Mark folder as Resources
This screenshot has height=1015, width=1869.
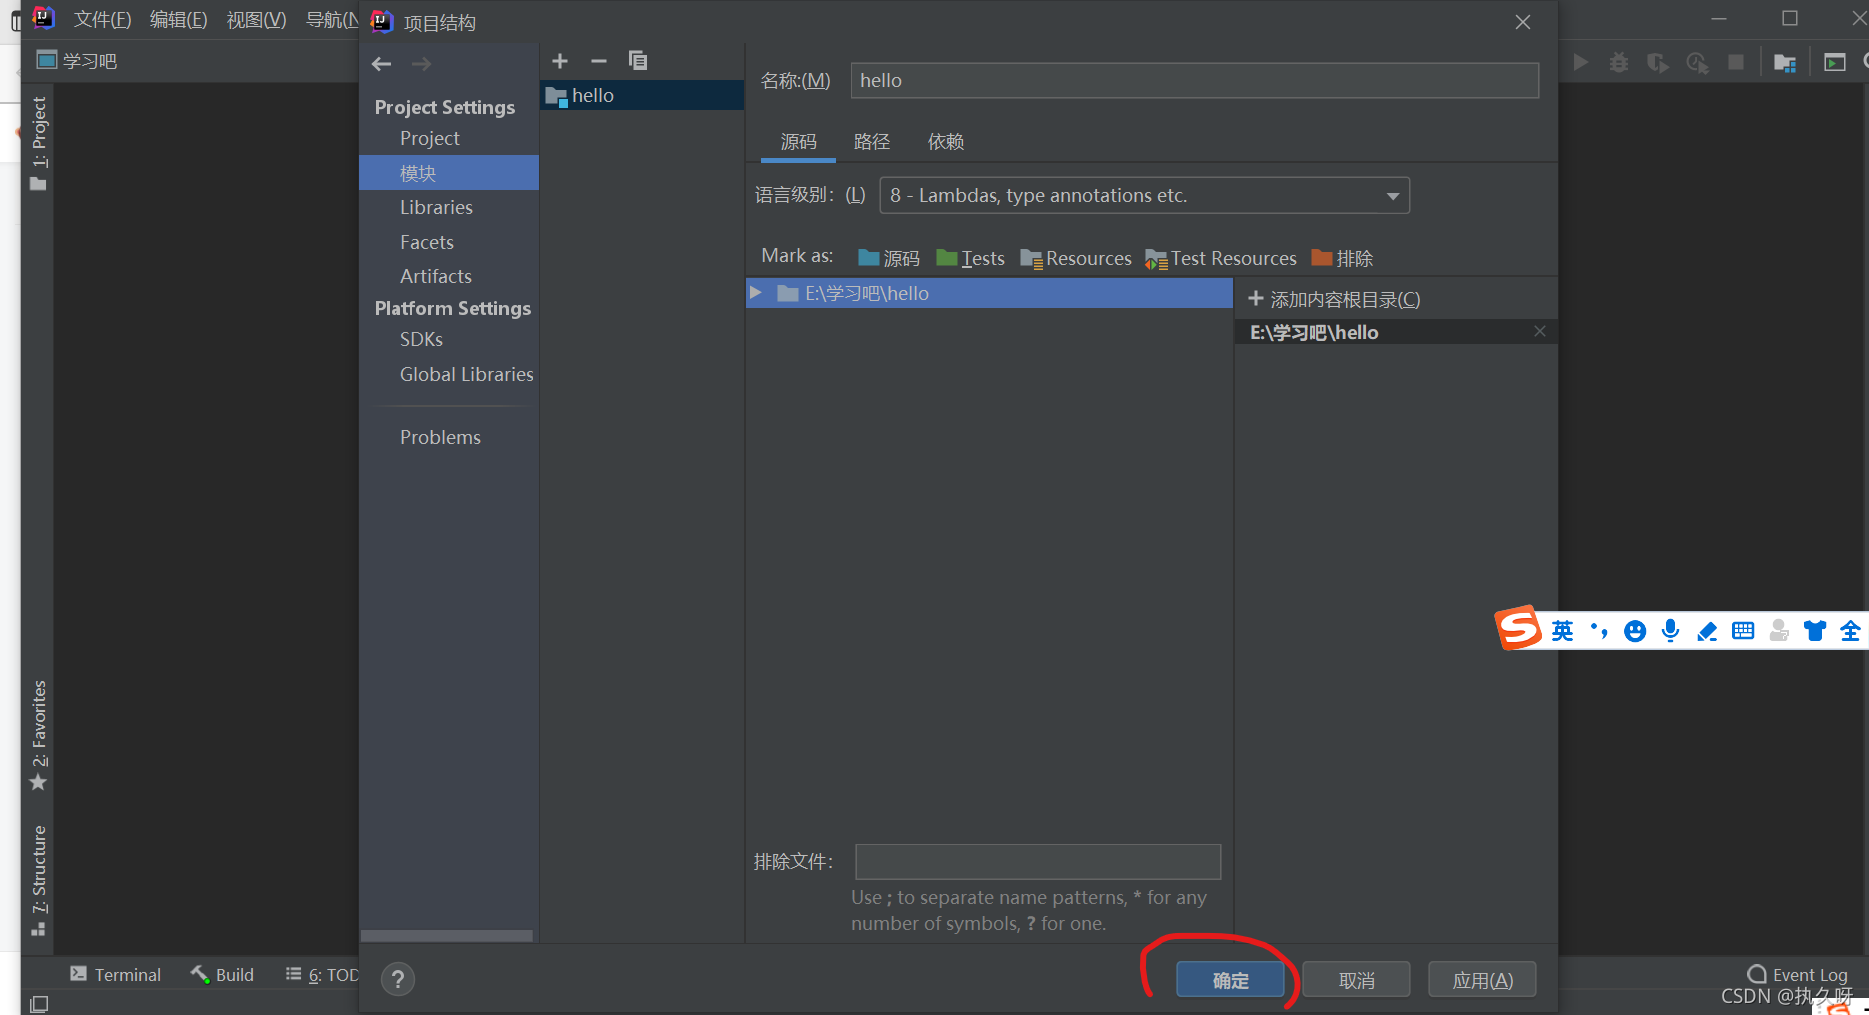point(1076,258)
